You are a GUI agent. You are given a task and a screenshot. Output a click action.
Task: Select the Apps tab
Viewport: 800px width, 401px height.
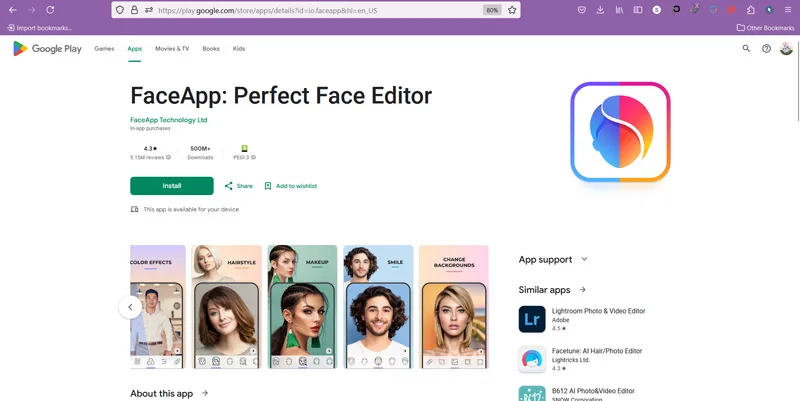coord(135,48)
